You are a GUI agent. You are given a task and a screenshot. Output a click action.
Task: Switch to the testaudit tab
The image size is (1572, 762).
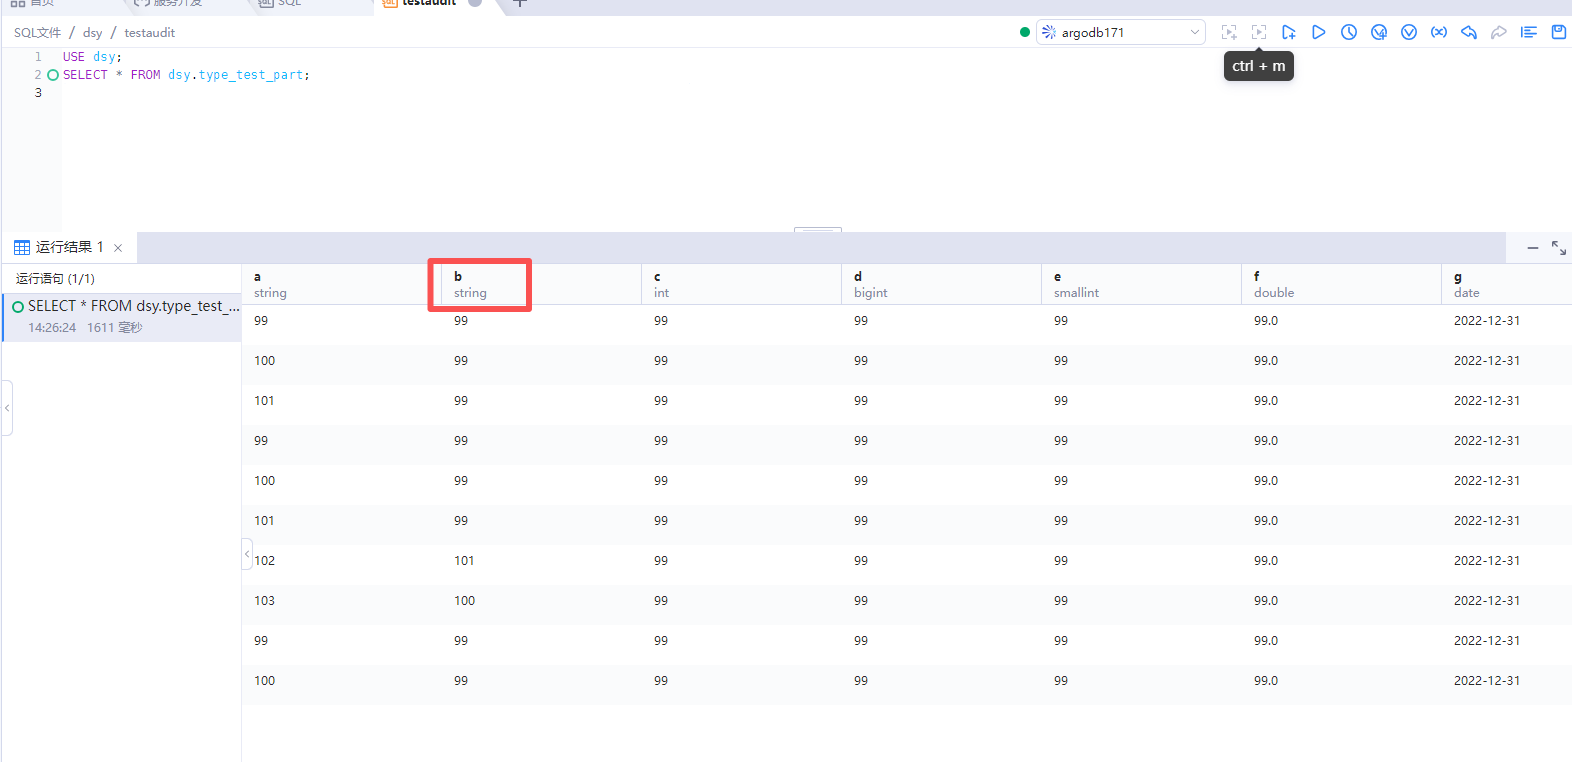[x=428, y=3]
